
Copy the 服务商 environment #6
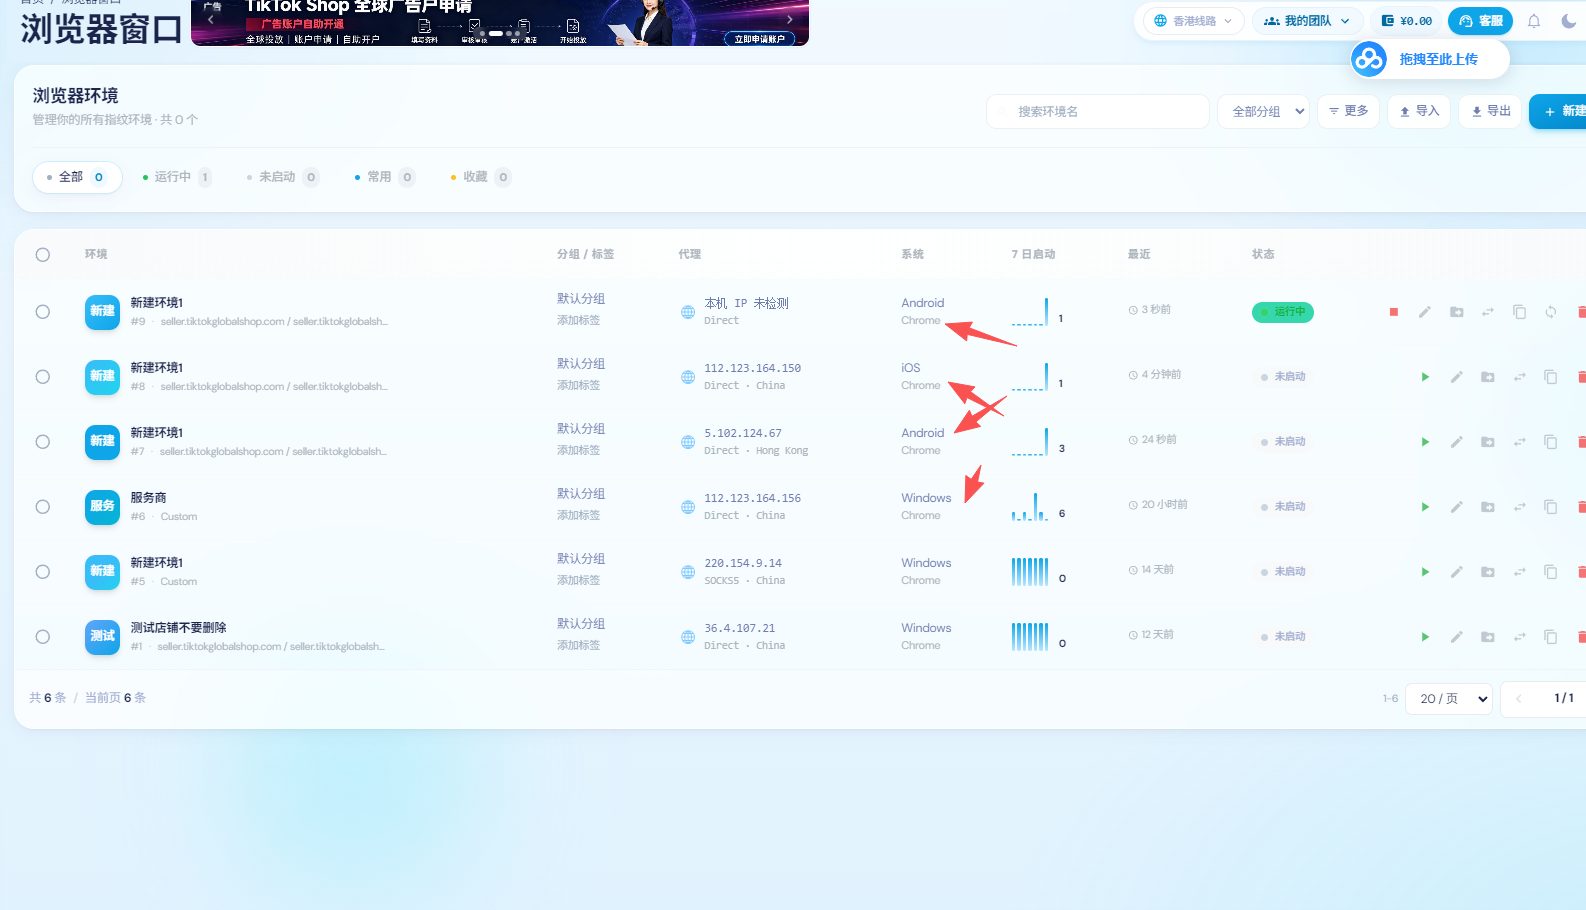(1550, 507)
